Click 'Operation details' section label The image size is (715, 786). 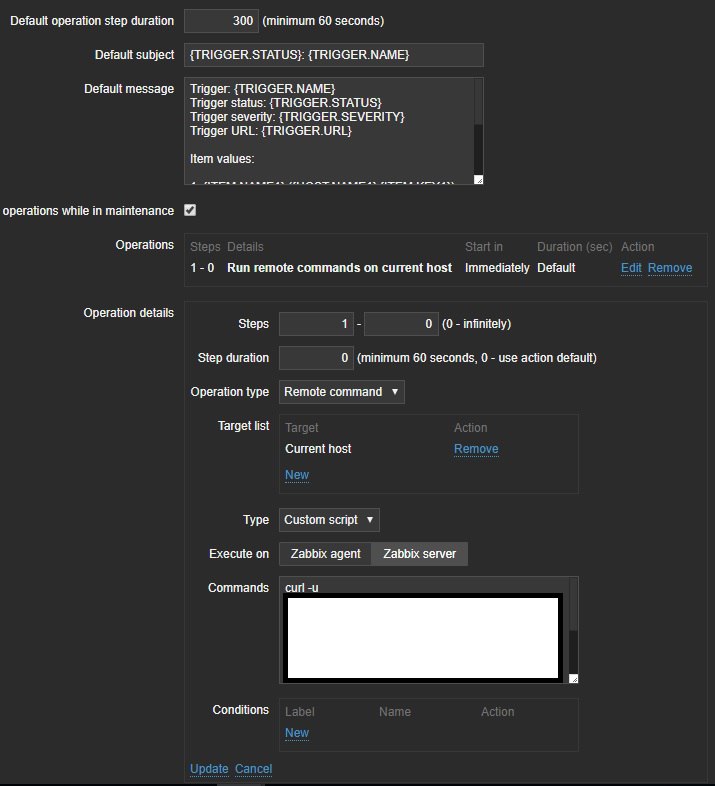click(x=128, y=313)
